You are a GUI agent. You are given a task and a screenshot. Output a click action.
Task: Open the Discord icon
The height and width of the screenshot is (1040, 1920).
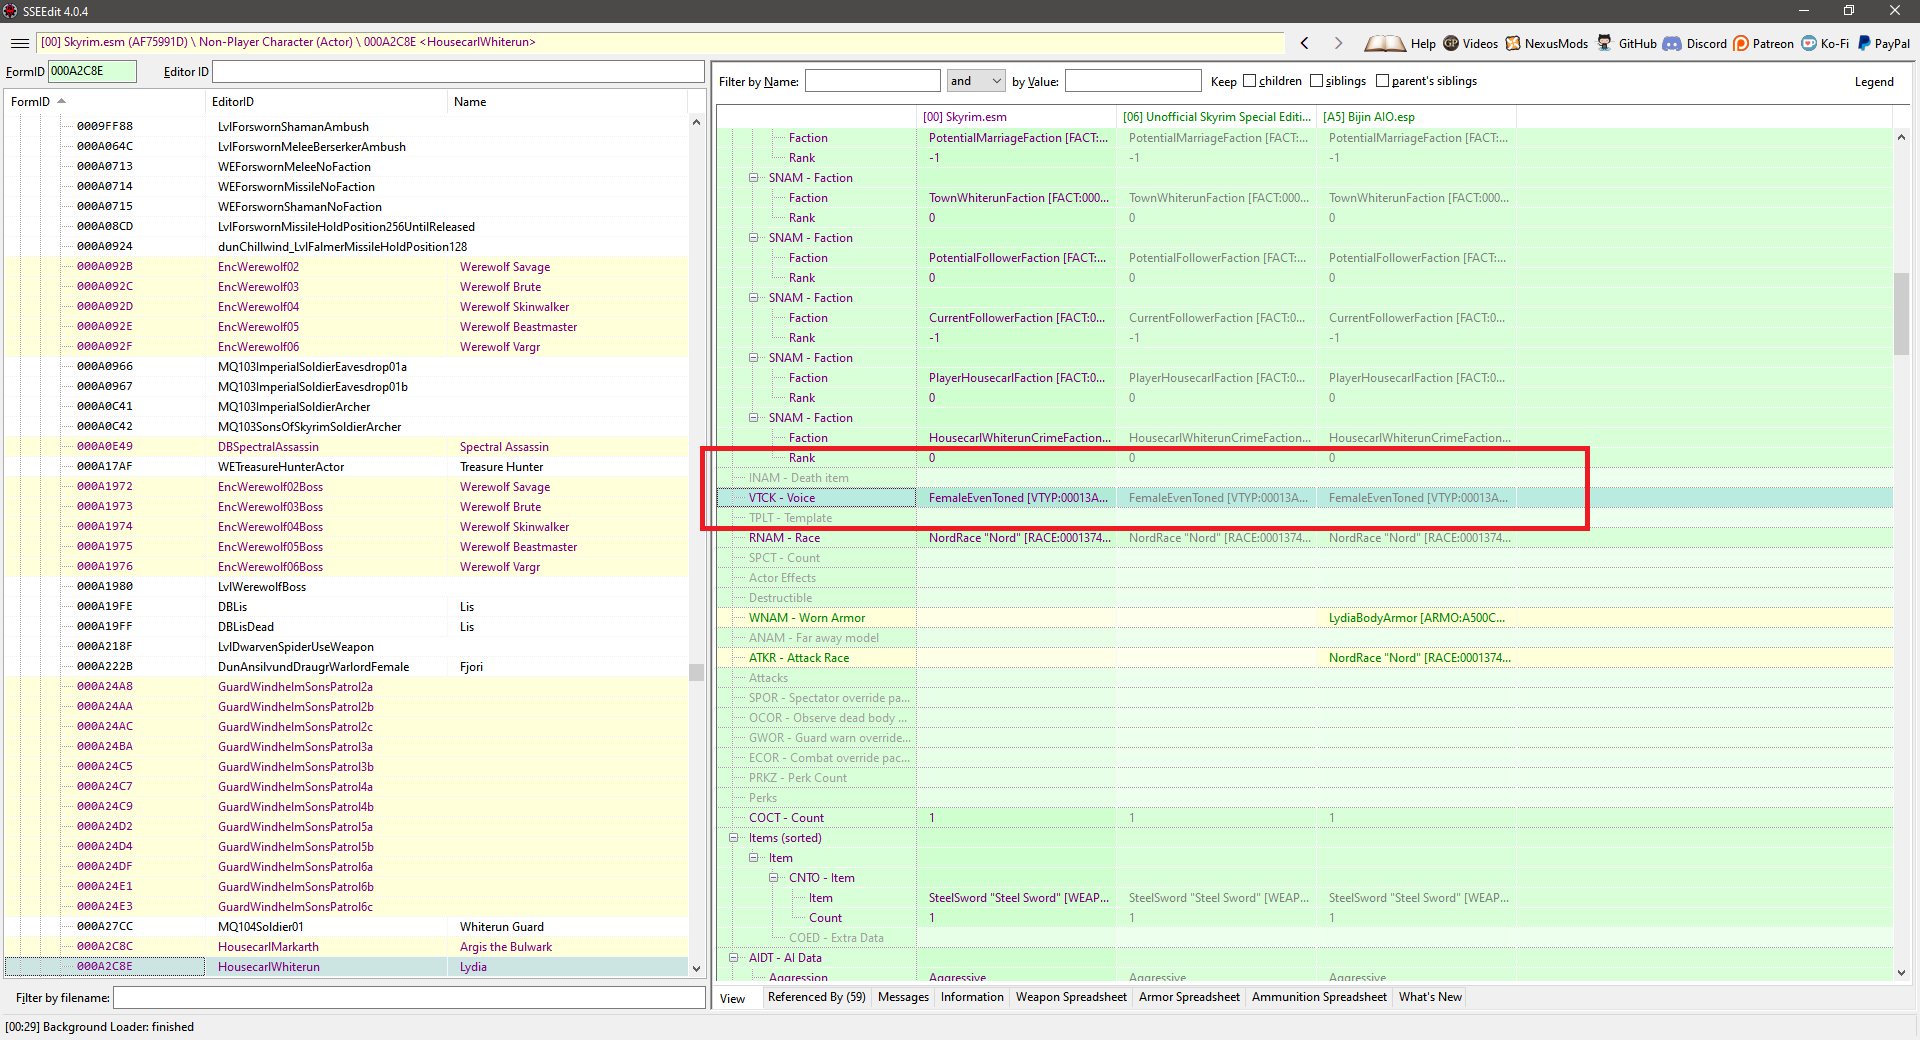pyautogui.click(x=1672, y=43)
